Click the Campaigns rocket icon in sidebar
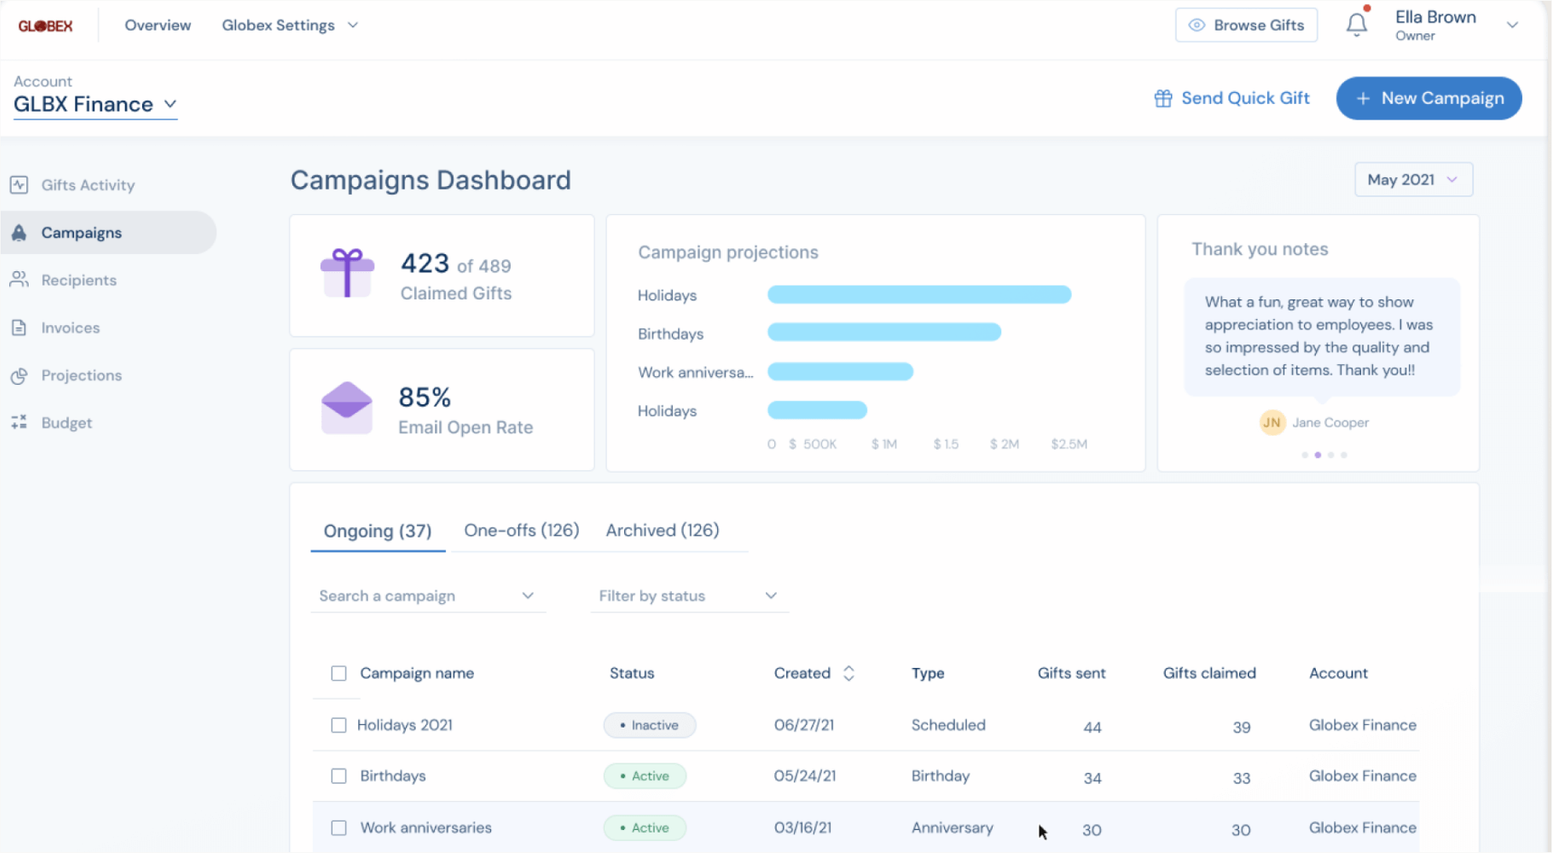The height and width of the screenshot is (853, 1552). tap(19, 233)
